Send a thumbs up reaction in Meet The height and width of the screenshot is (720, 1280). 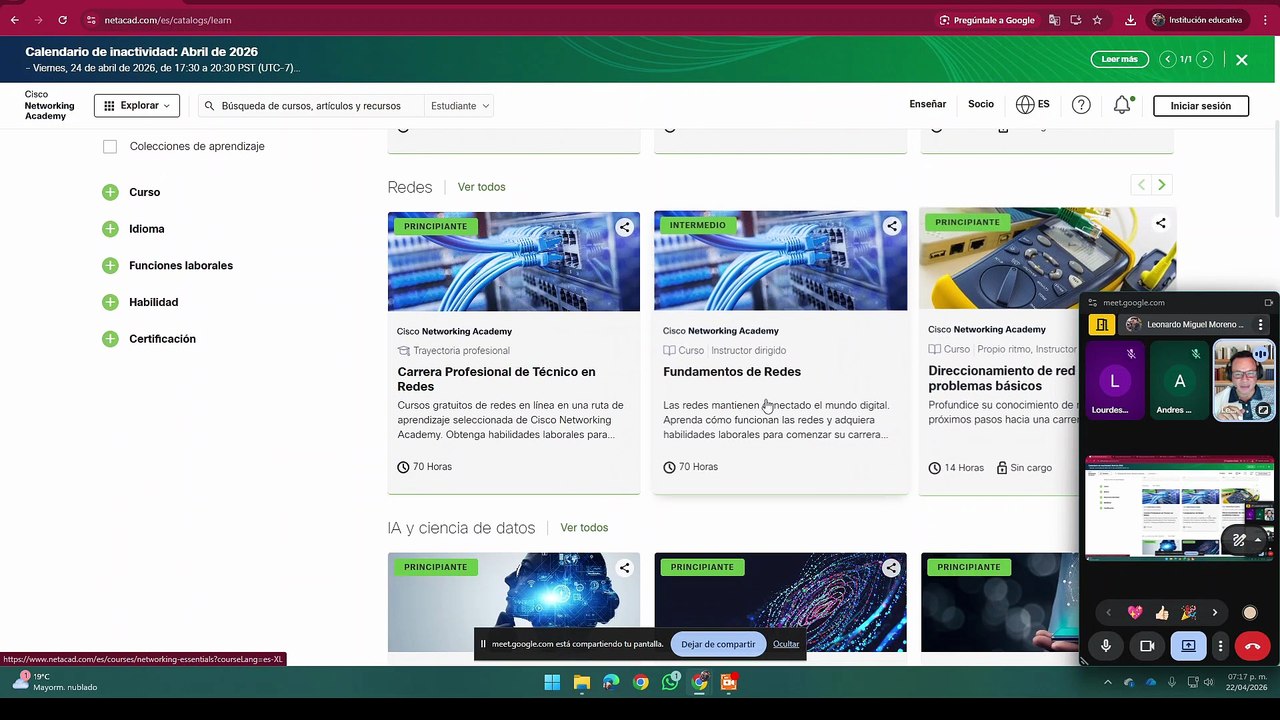1161,613
